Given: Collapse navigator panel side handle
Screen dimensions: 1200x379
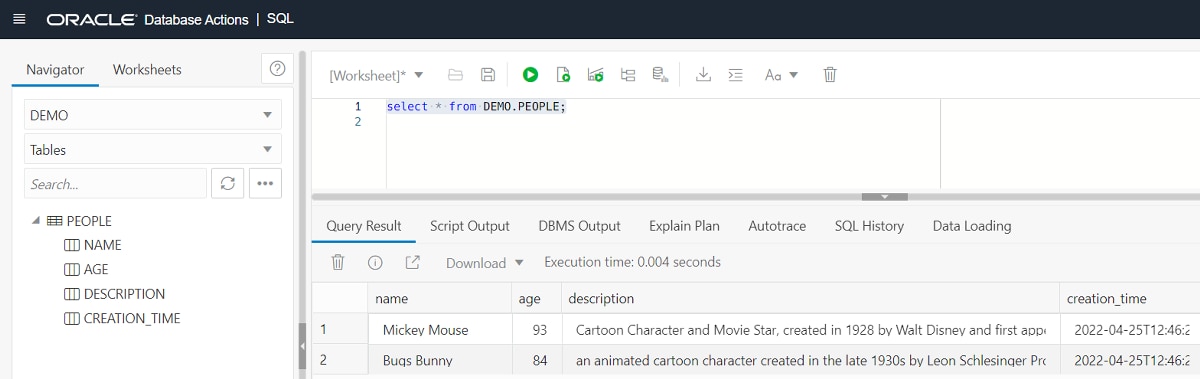Looking at the screenshot, I should [x=302, y=345].
